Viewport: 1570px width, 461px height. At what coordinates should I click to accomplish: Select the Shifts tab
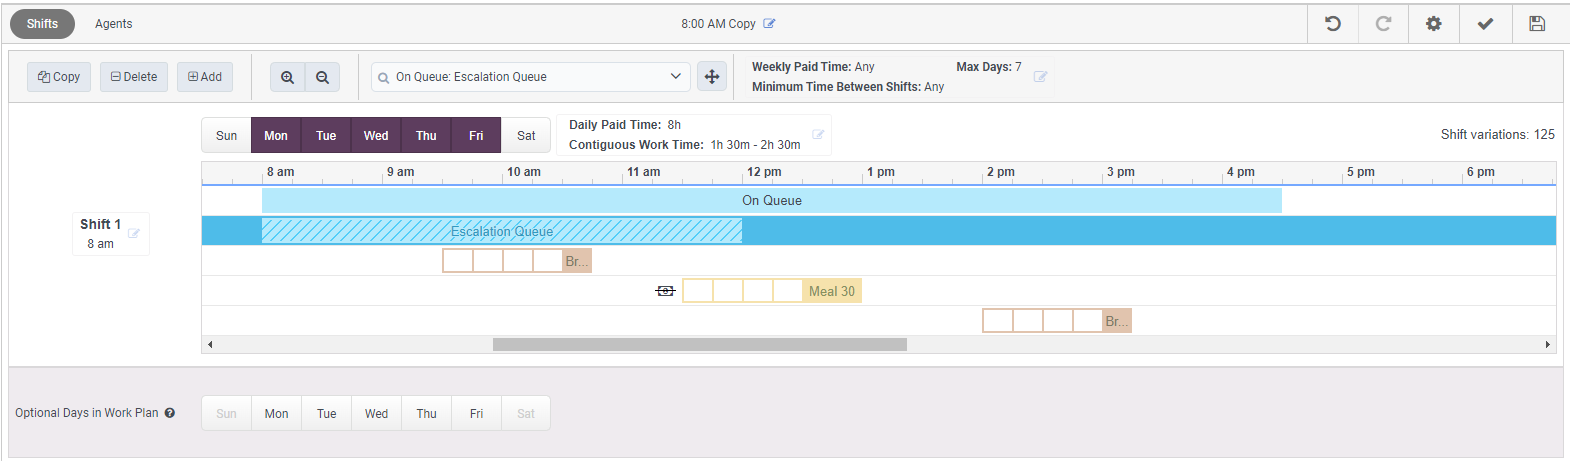pyautogui.click(x=42, y=24)
